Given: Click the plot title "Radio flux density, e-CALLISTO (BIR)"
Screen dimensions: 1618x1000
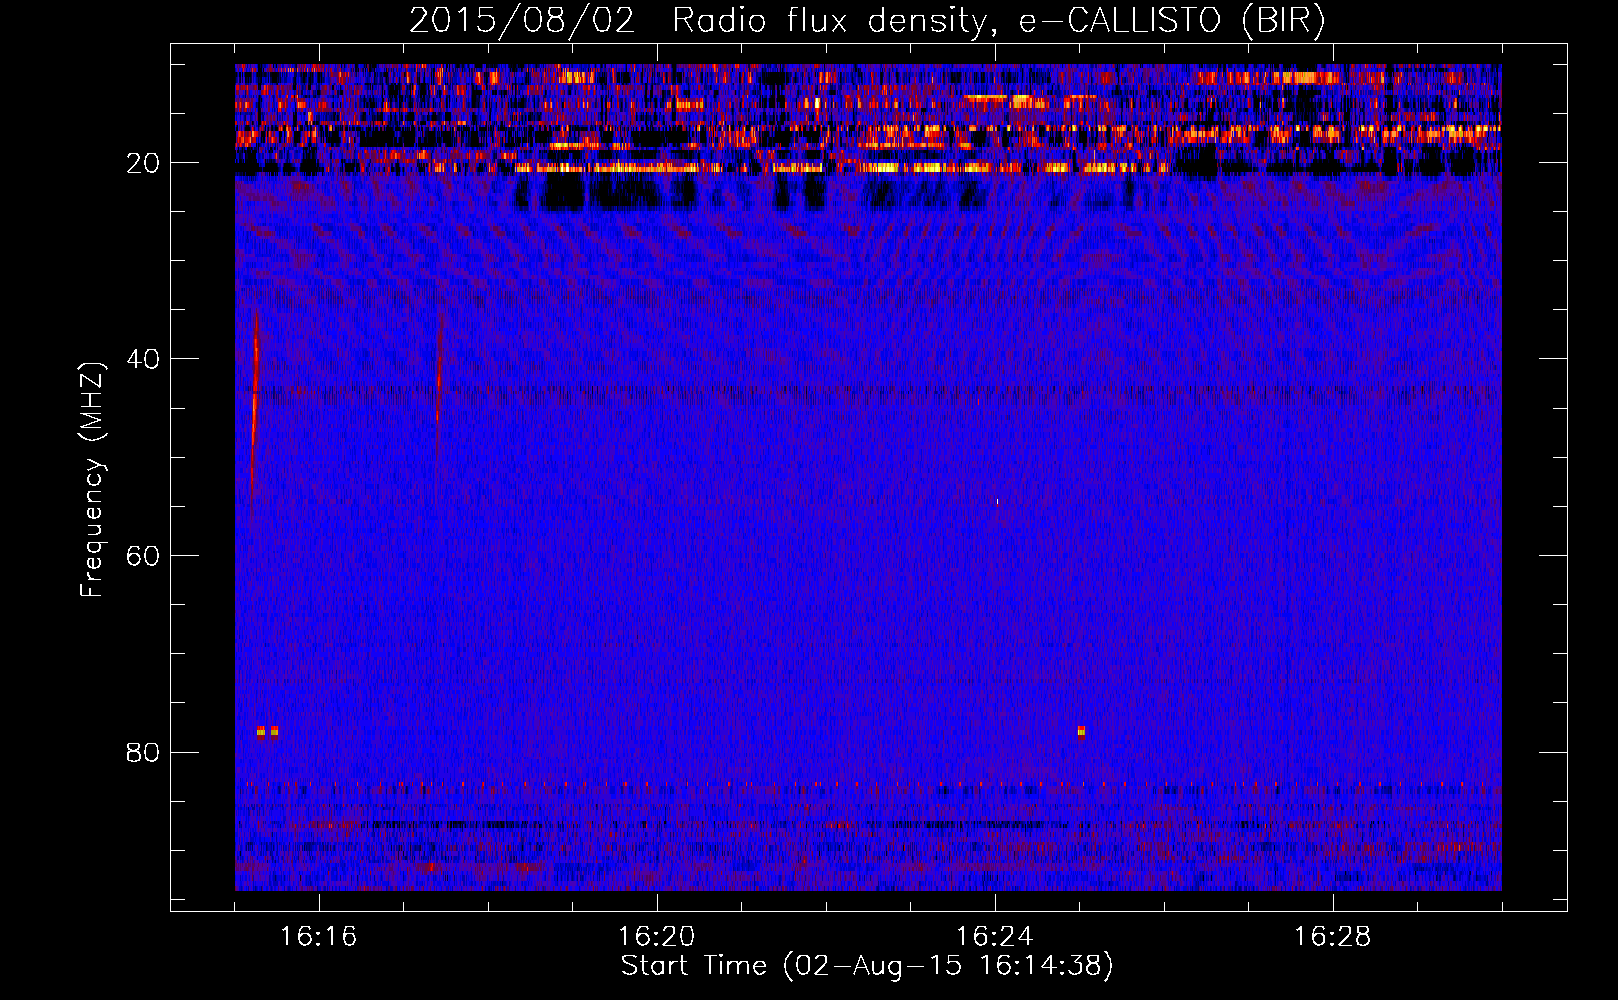Looking at the screenshot, I should click(x=998, y=21).
